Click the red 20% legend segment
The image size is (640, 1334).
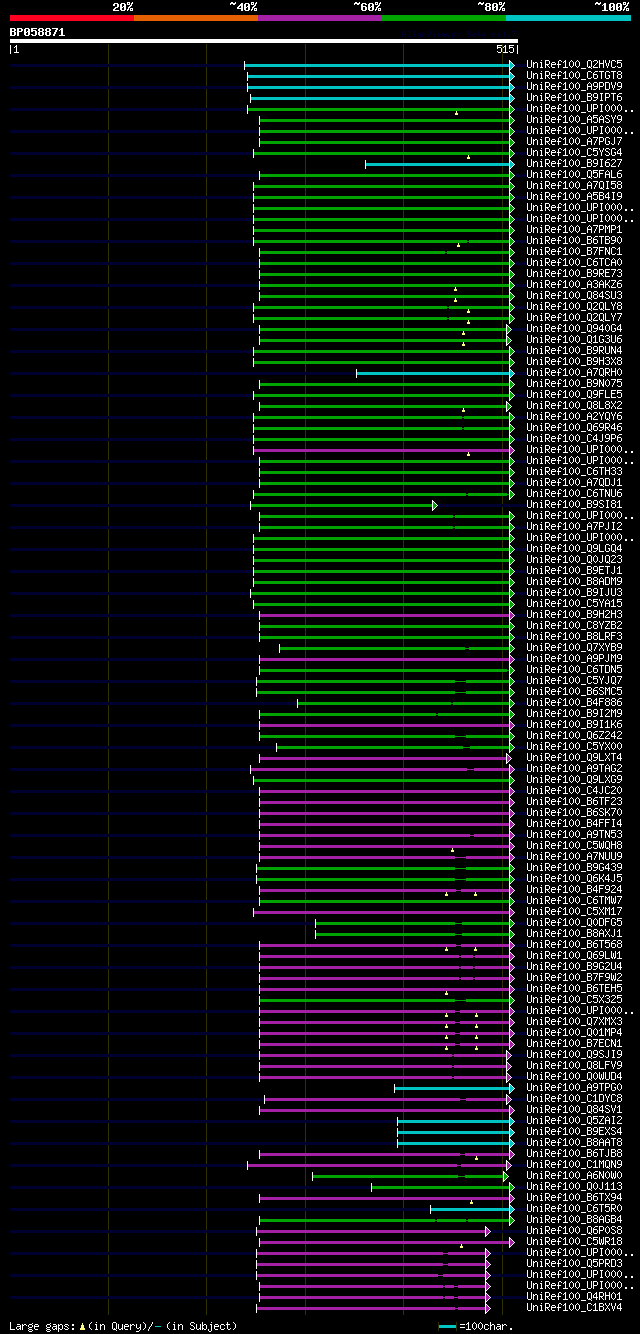pos(71,18)
